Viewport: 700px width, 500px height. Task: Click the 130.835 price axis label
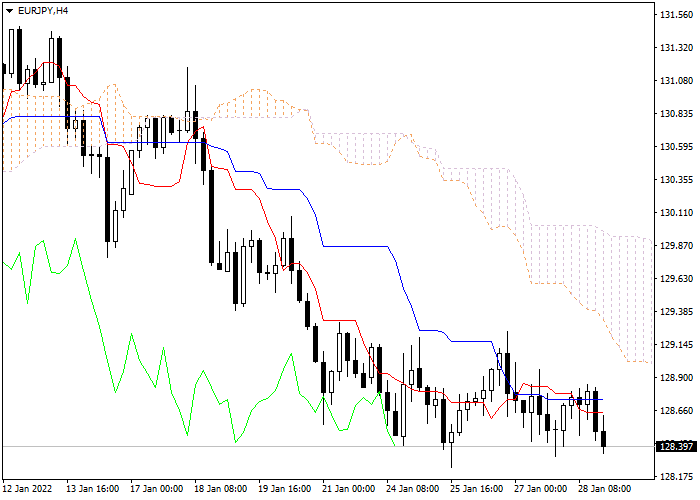[x=676, y=114]
